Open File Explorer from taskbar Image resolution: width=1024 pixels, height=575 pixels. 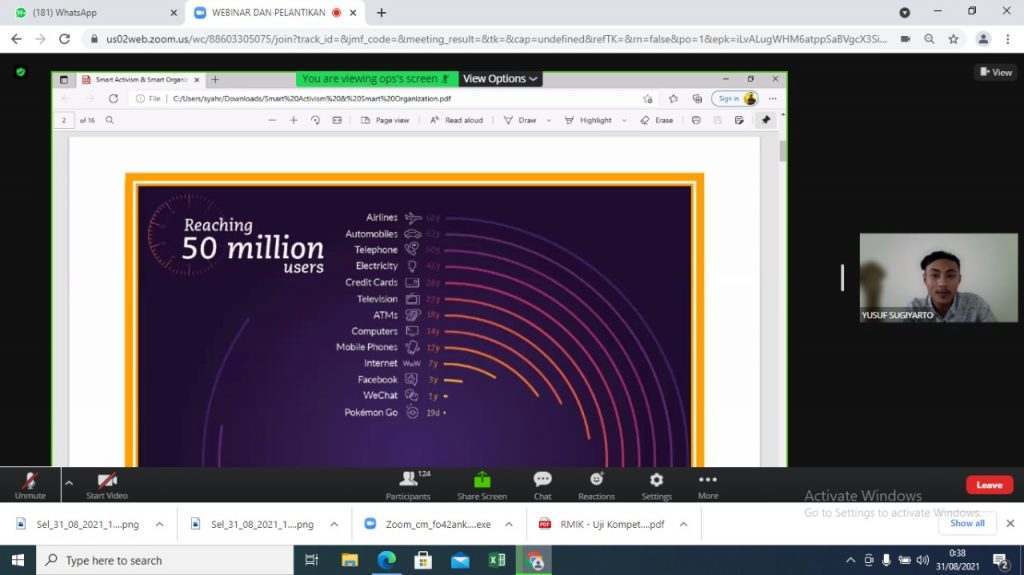(x=349, y=560)
